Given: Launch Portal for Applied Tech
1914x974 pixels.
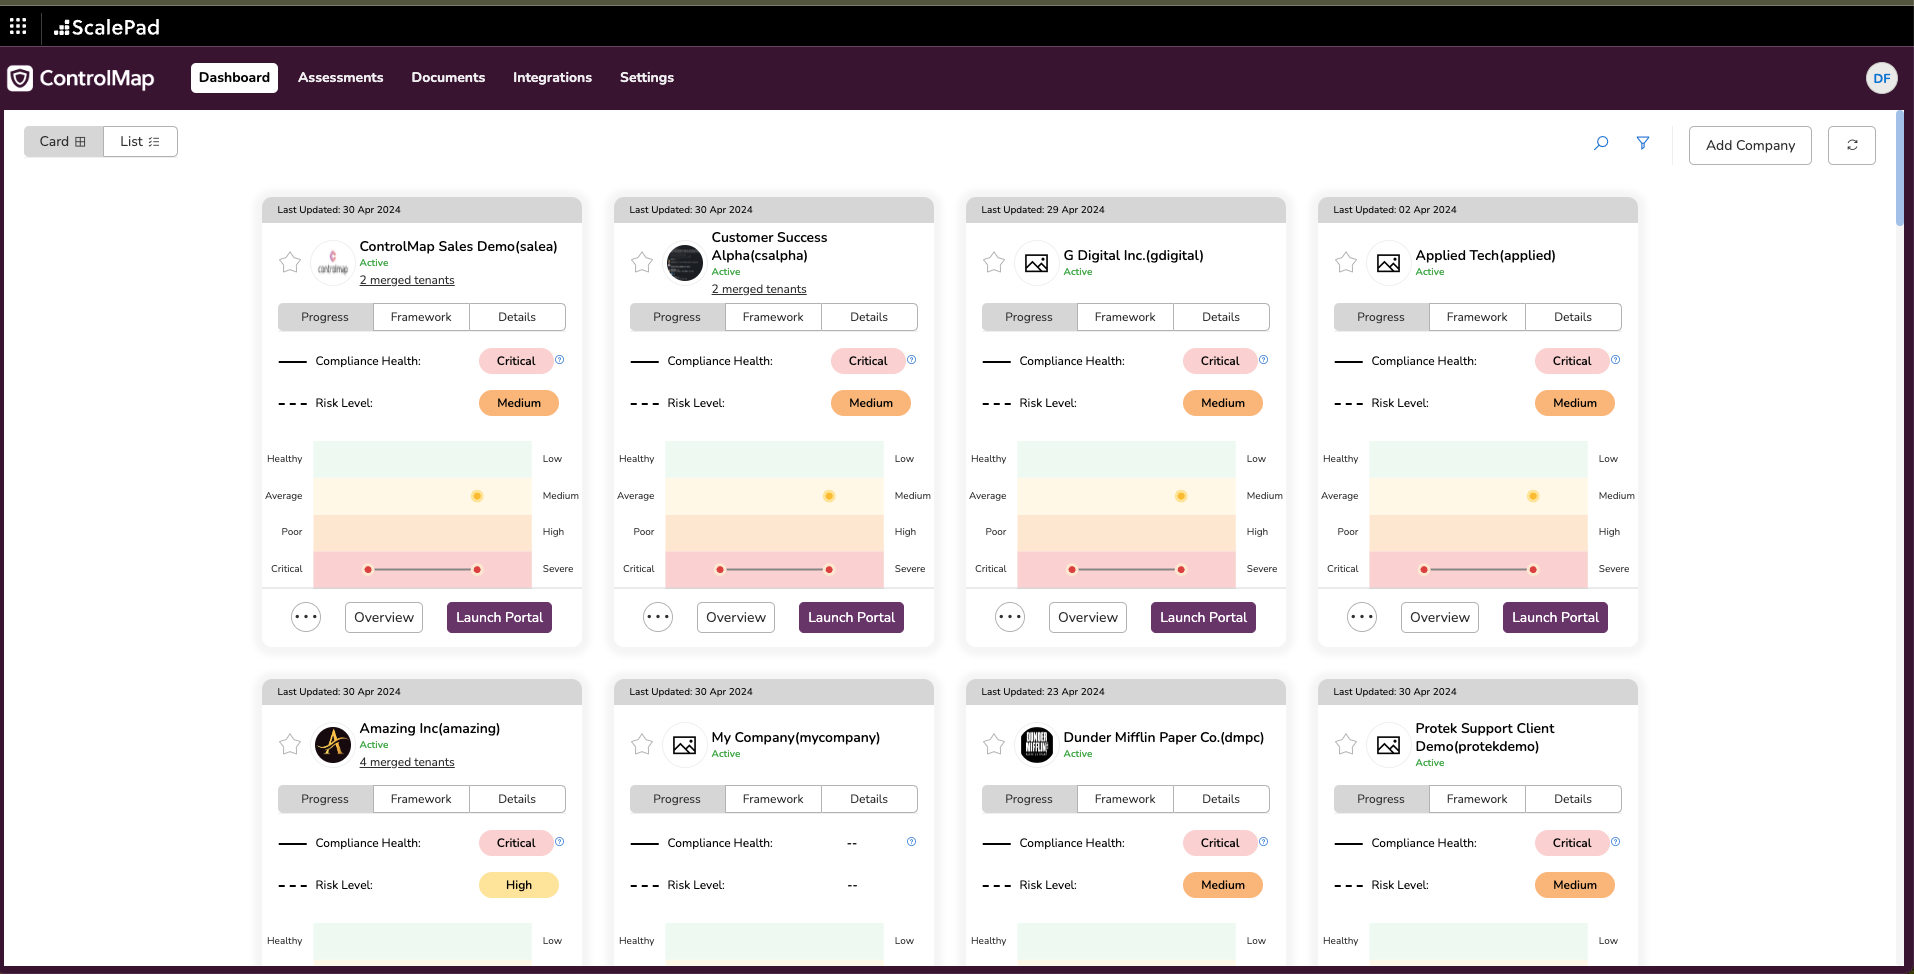Looking at the screenshot, I should [1555, 617].
